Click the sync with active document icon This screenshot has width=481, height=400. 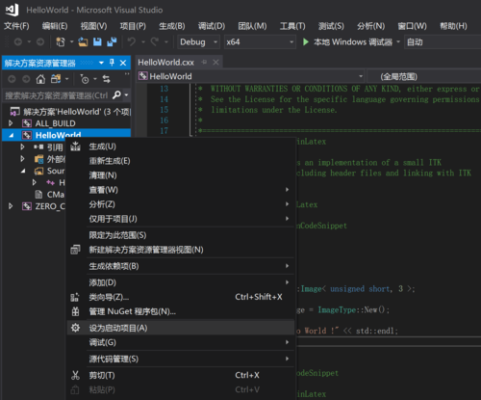click(x=106, y=79)
